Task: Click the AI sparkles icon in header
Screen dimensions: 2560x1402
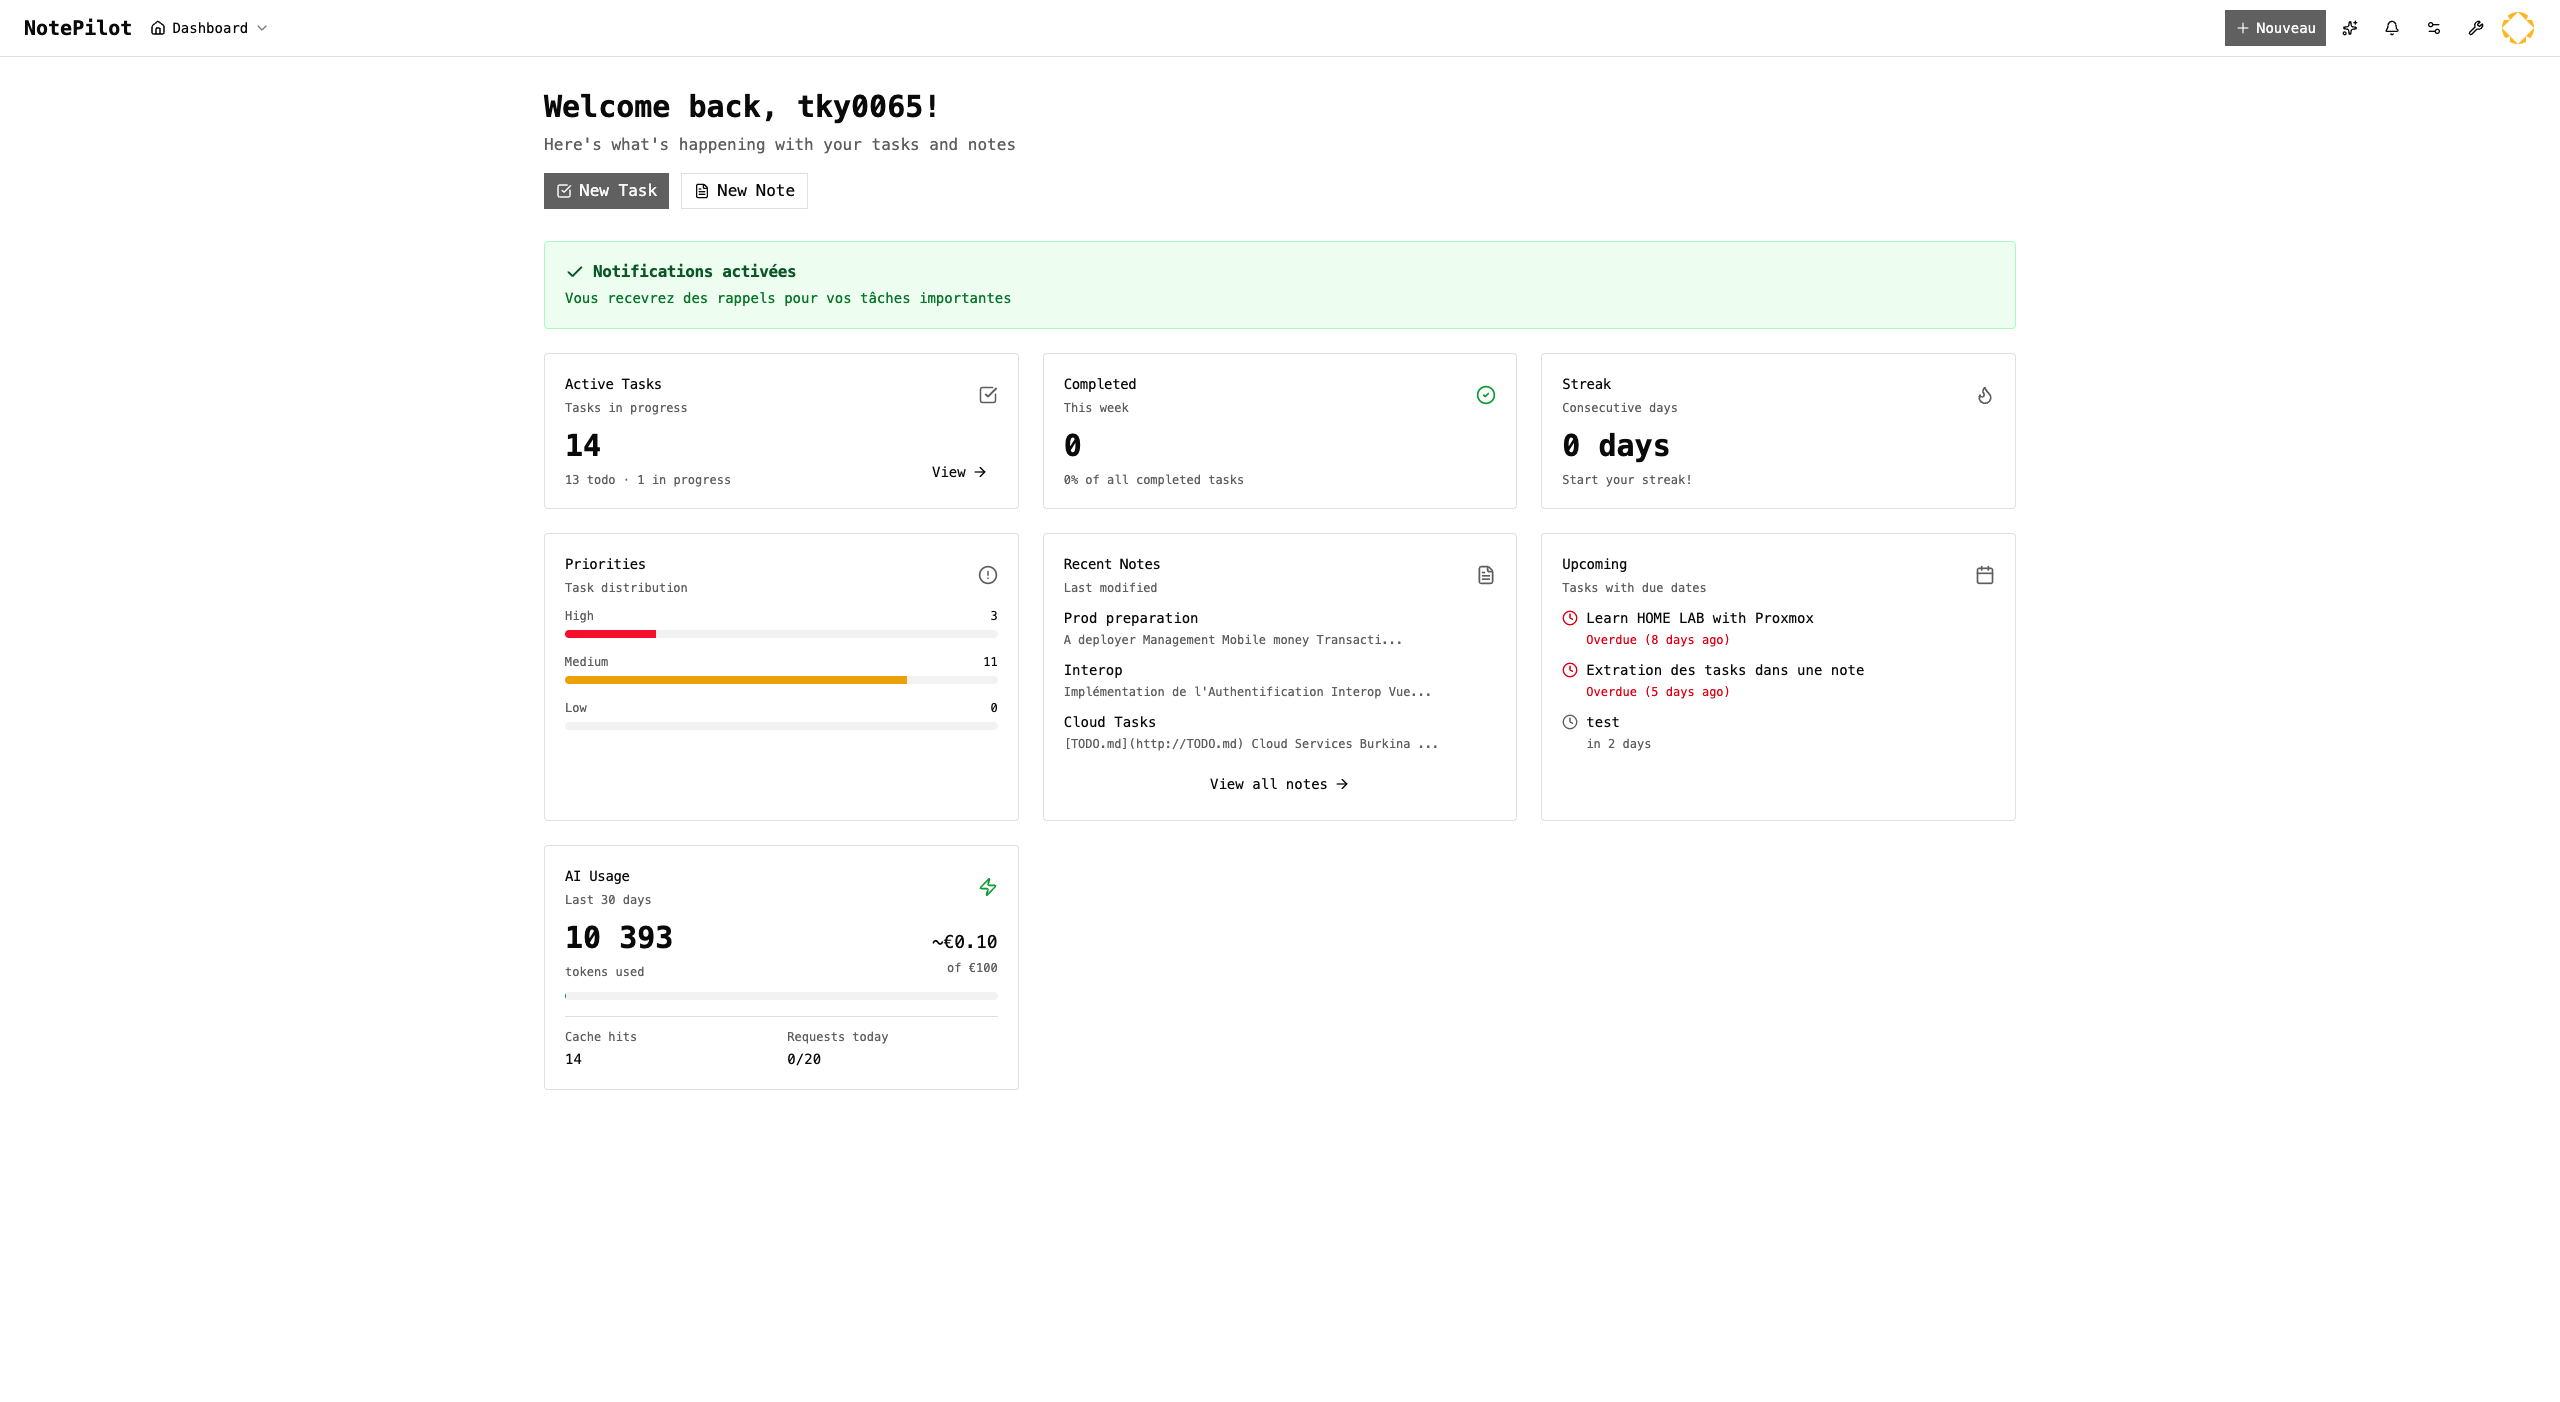Action: click(x=2350, y=28)
